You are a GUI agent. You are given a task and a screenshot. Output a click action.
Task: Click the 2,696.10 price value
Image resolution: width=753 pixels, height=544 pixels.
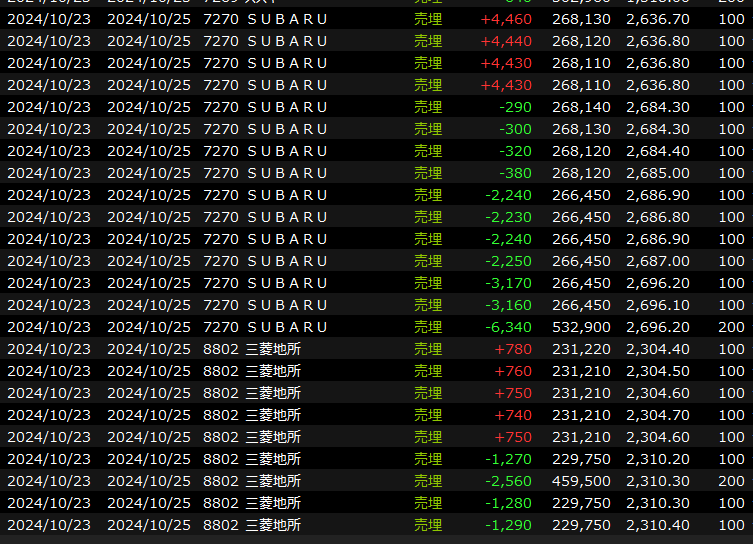(x=657, y=305)
